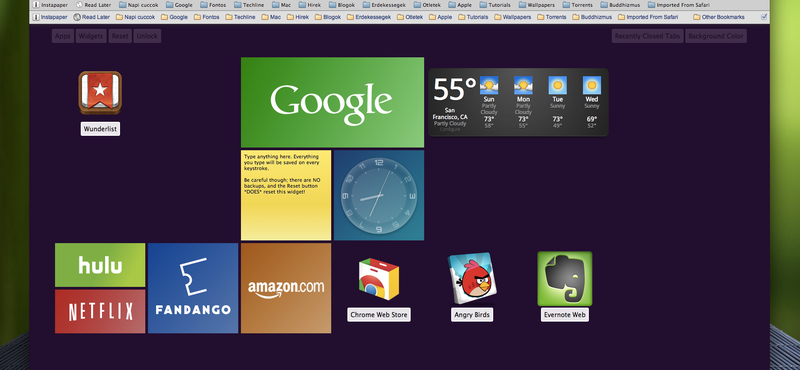800x370 pixels.
Task: Click Monday's partly cloudy weather icon
Action: (x=523, y=85)
